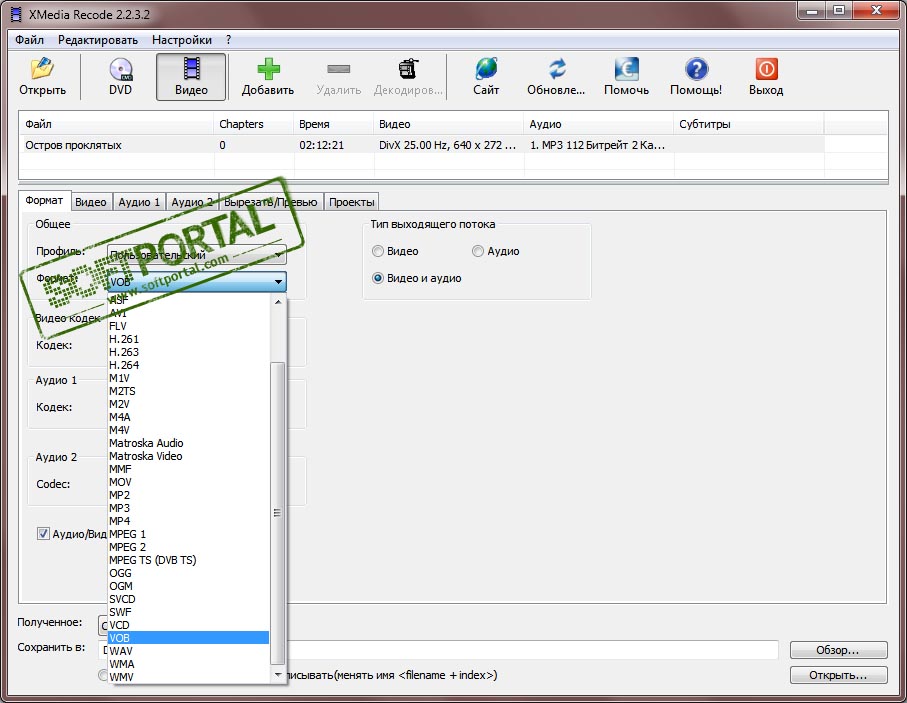Choose OGG from the format list

click(189, 573)
